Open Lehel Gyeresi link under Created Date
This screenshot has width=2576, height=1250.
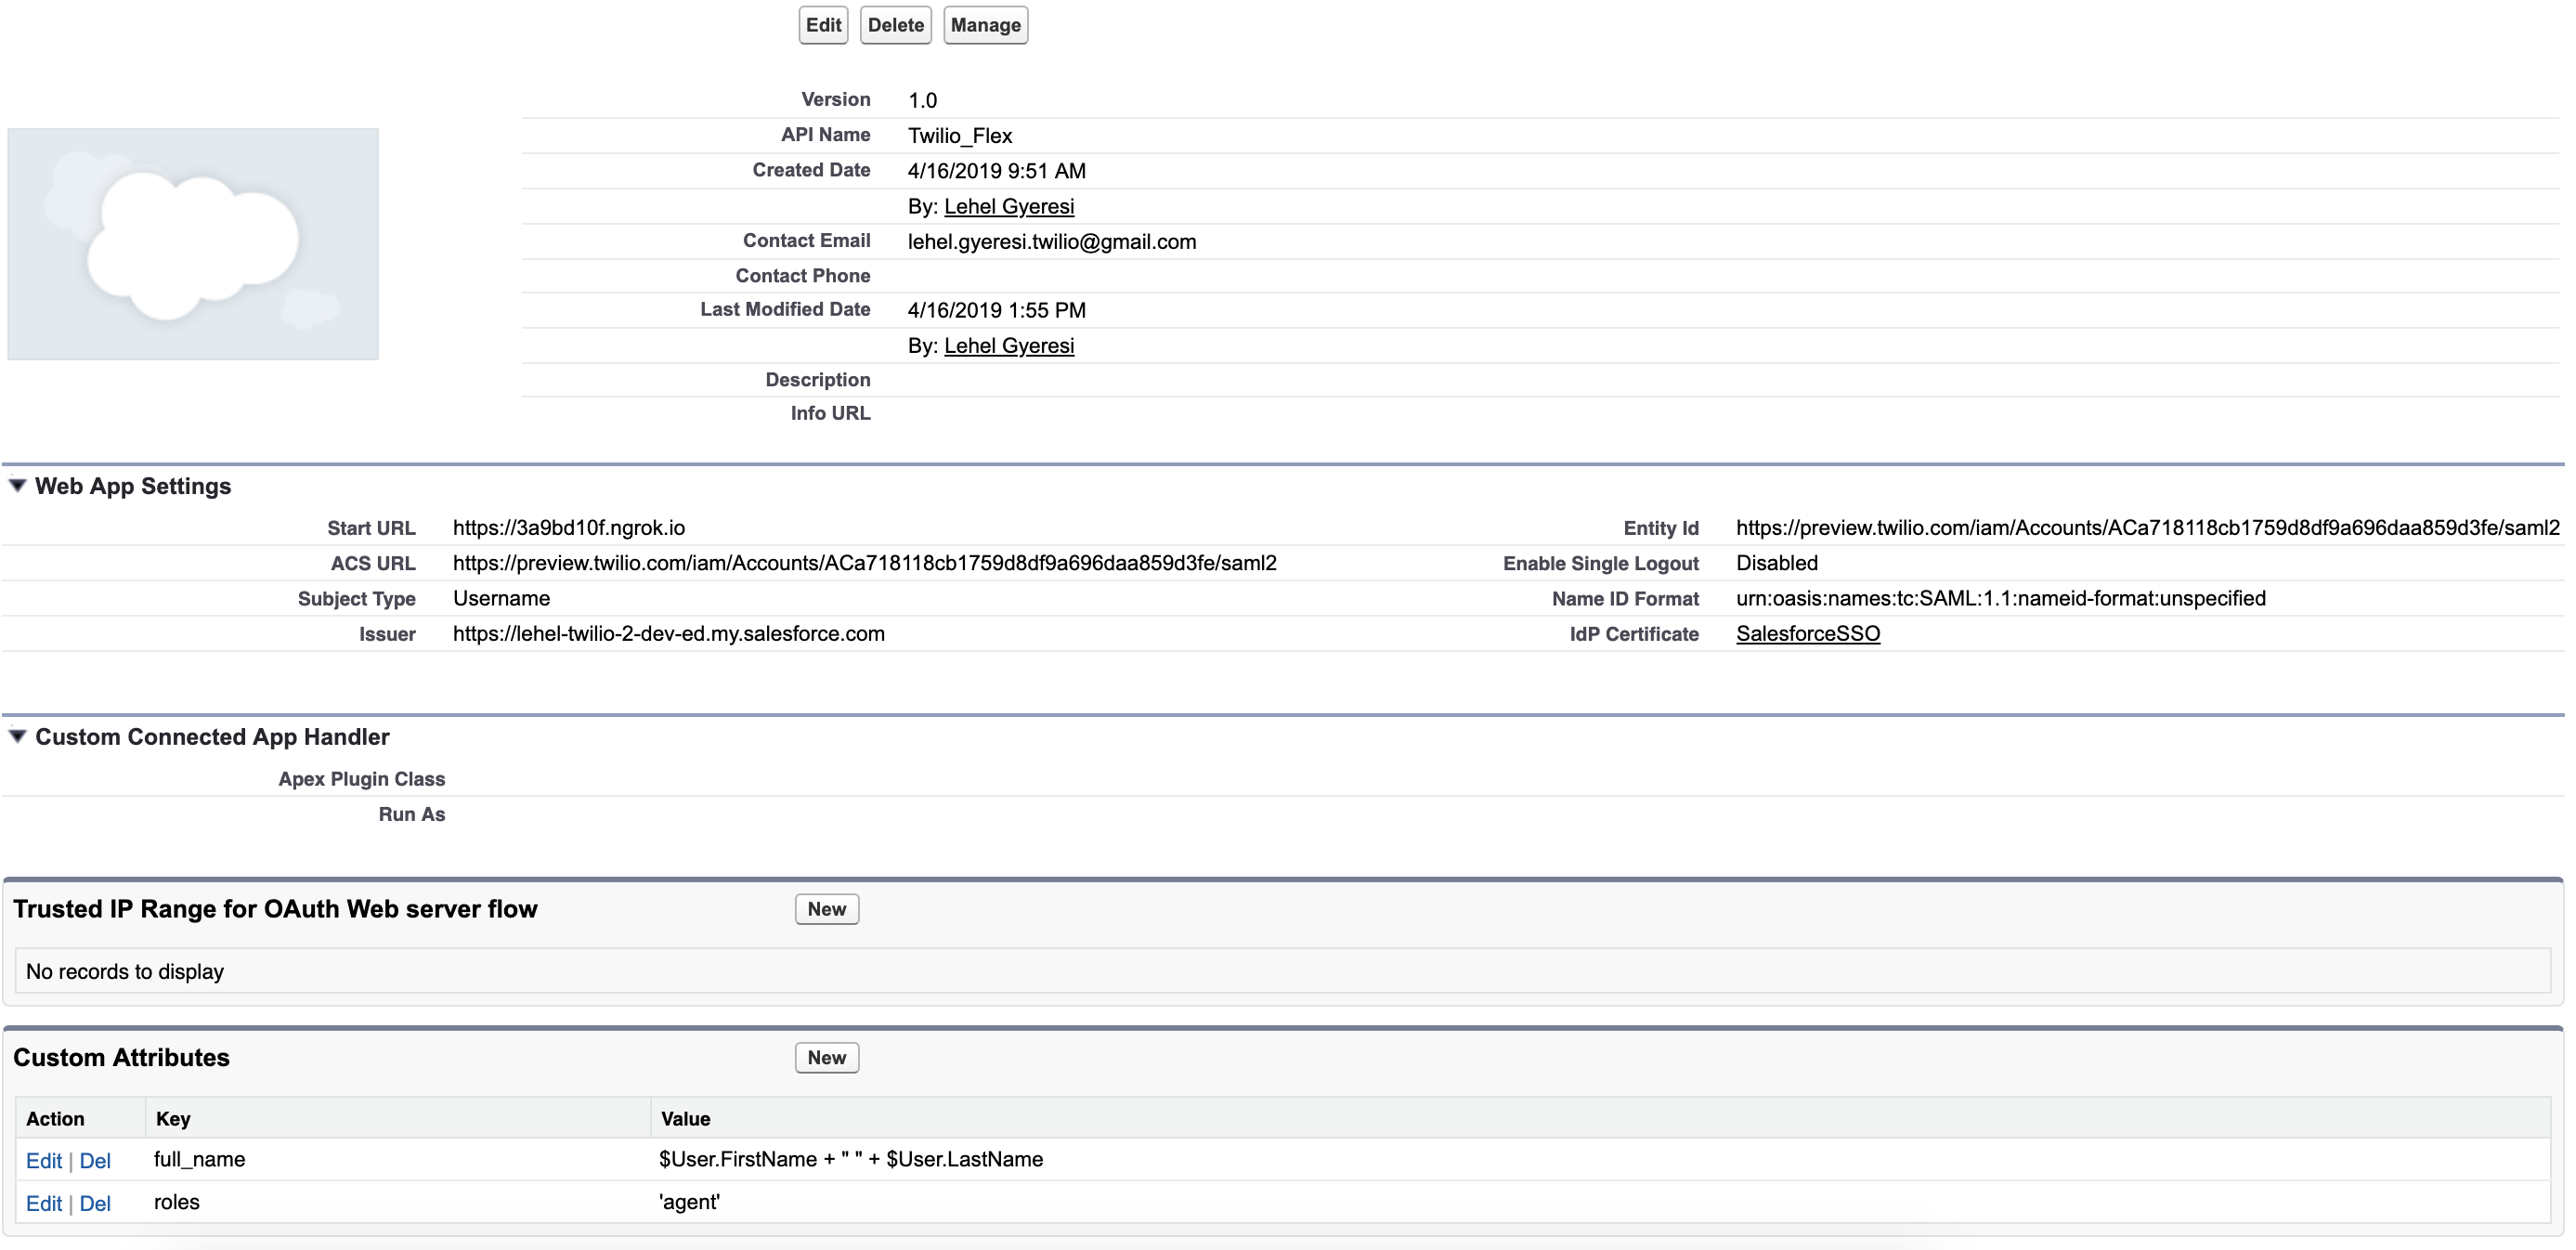pos(1008,206)
